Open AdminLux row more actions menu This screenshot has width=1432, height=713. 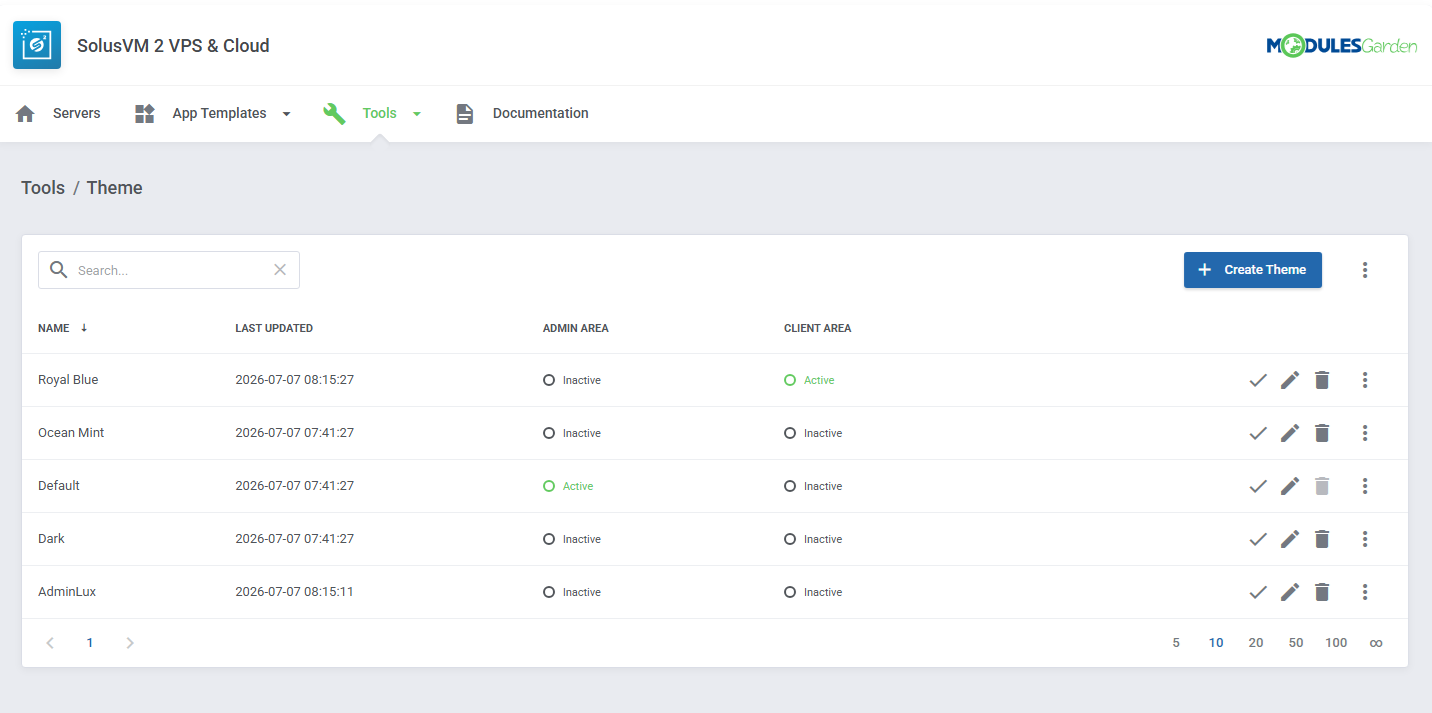tap(1365, 592)
